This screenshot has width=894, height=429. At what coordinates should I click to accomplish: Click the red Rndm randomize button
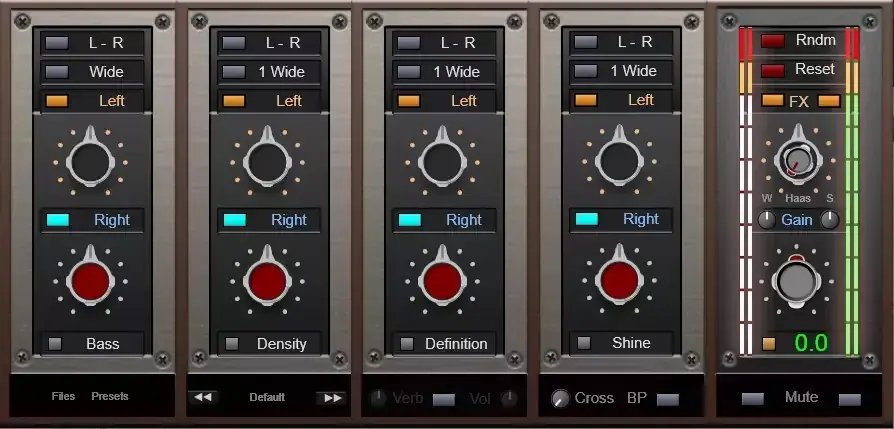(773, 41)
